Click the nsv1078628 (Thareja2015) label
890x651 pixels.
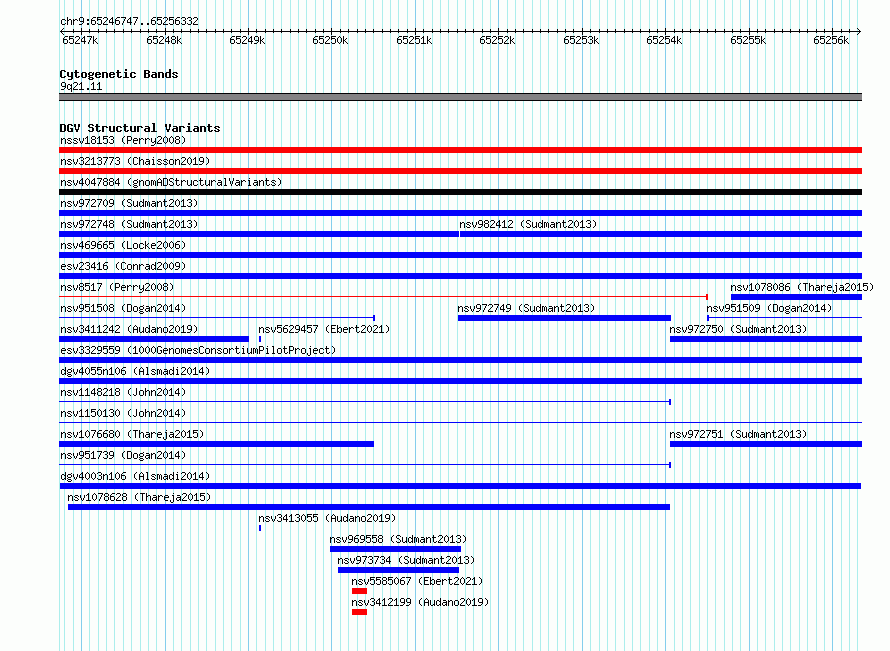139,497
